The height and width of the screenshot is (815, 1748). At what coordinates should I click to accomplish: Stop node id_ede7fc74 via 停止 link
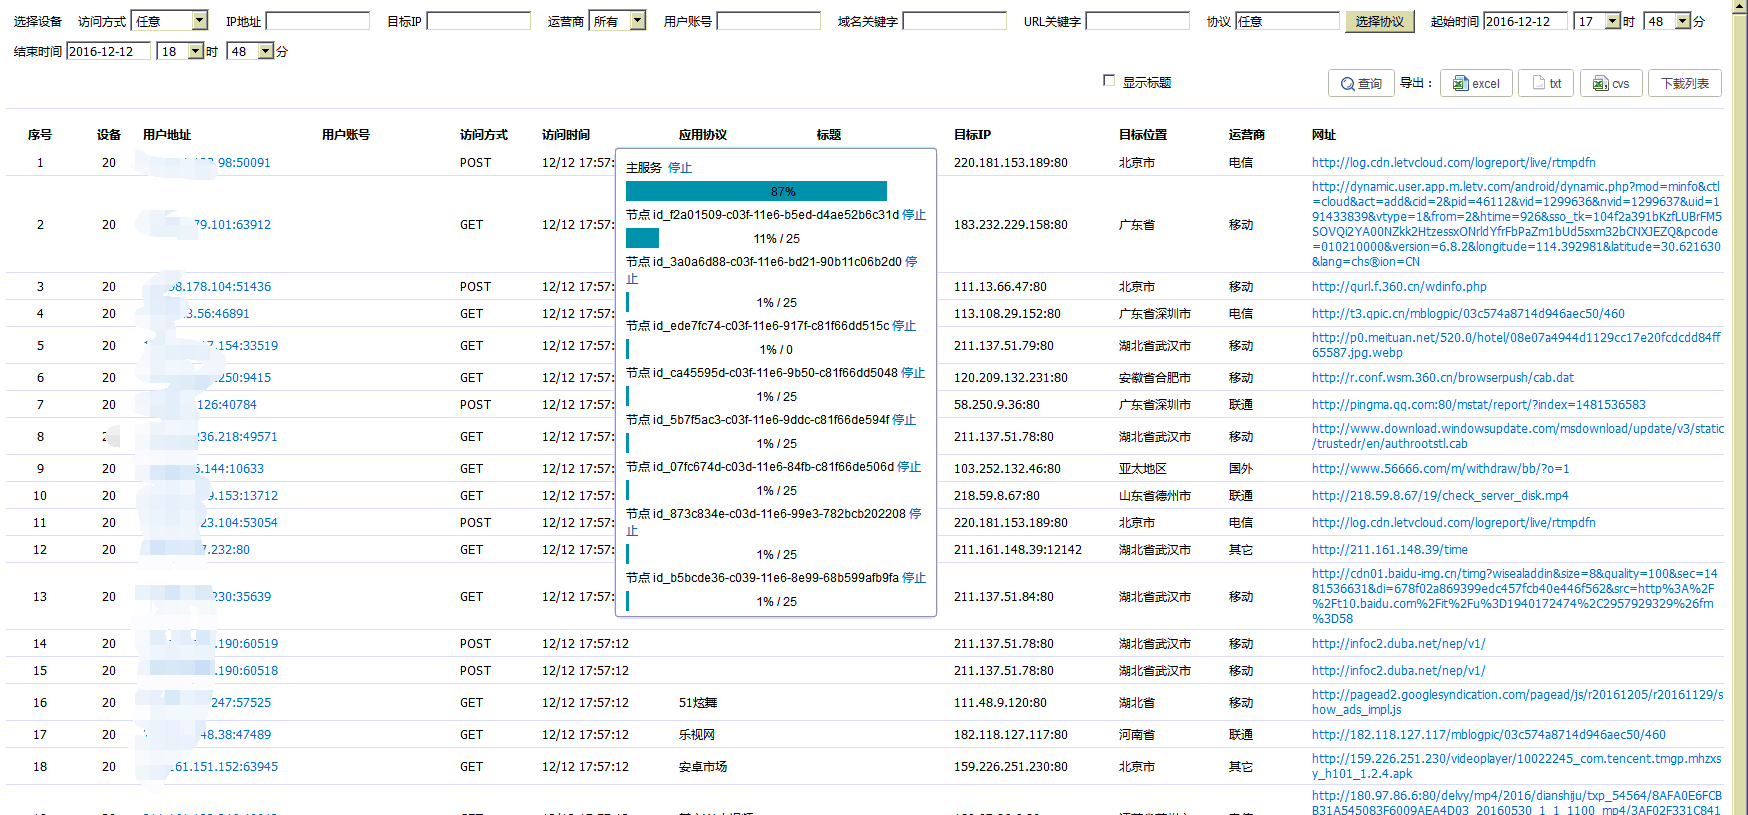coord(904,326)
